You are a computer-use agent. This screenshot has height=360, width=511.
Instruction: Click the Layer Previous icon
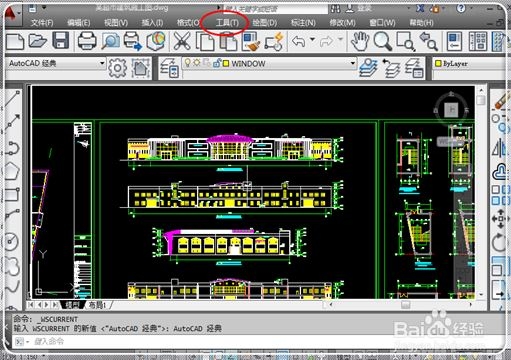click(x=391, y=68)
